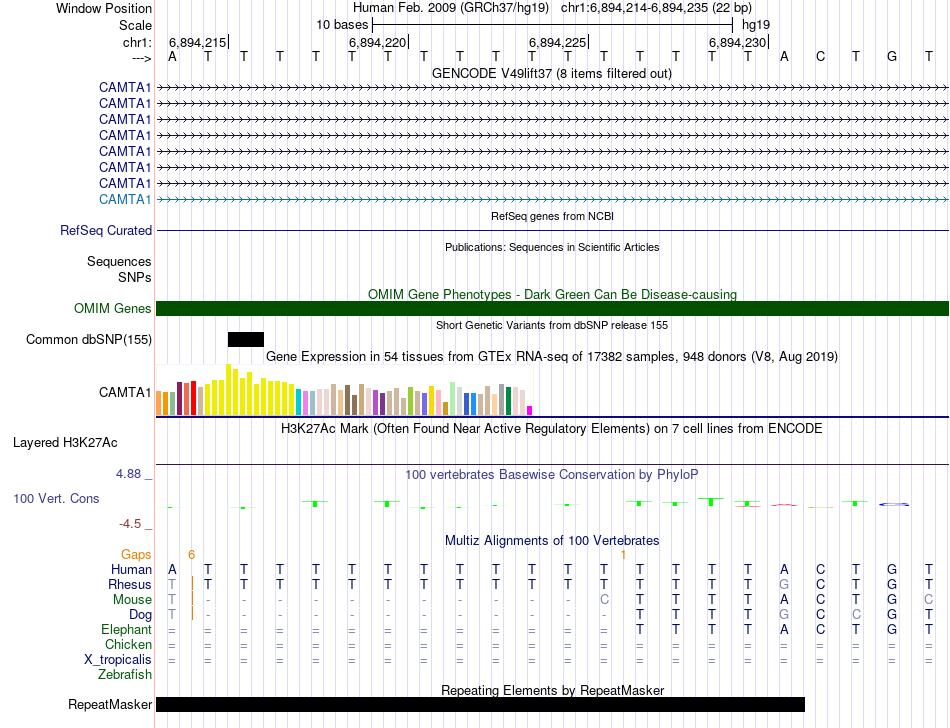The width and height of the screenshot is (950, 728).
Task: Click the '10 bases' scale bar label
Action: [x=342, y=25]
